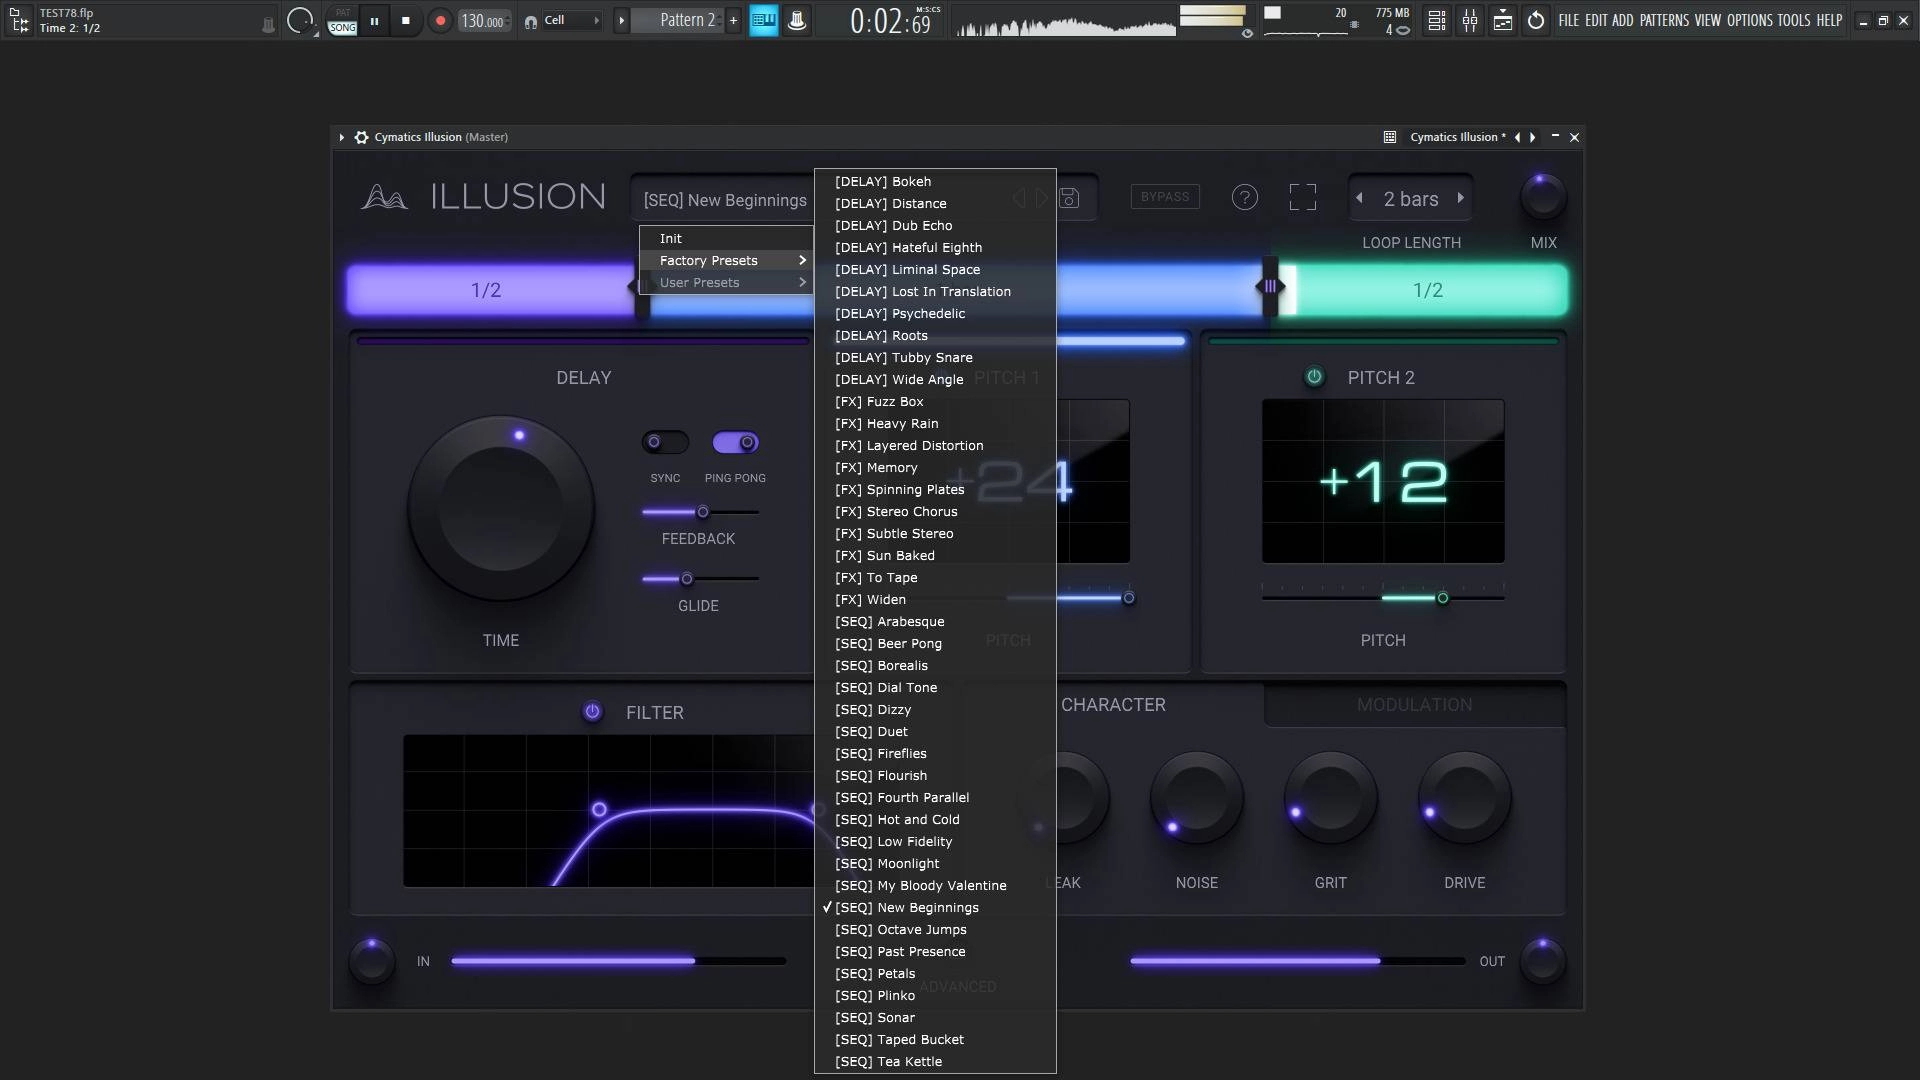Click the hand knob icon in toolbar
1920x1080 pixels.
797,20
